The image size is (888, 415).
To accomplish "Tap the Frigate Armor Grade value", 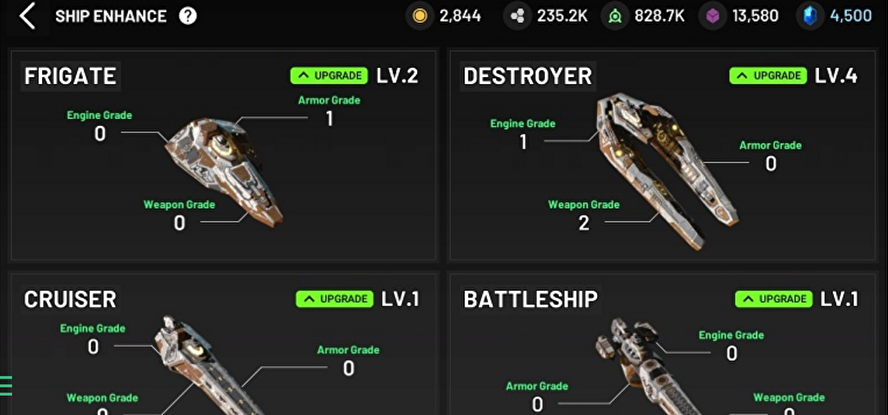I will point(330,119).
